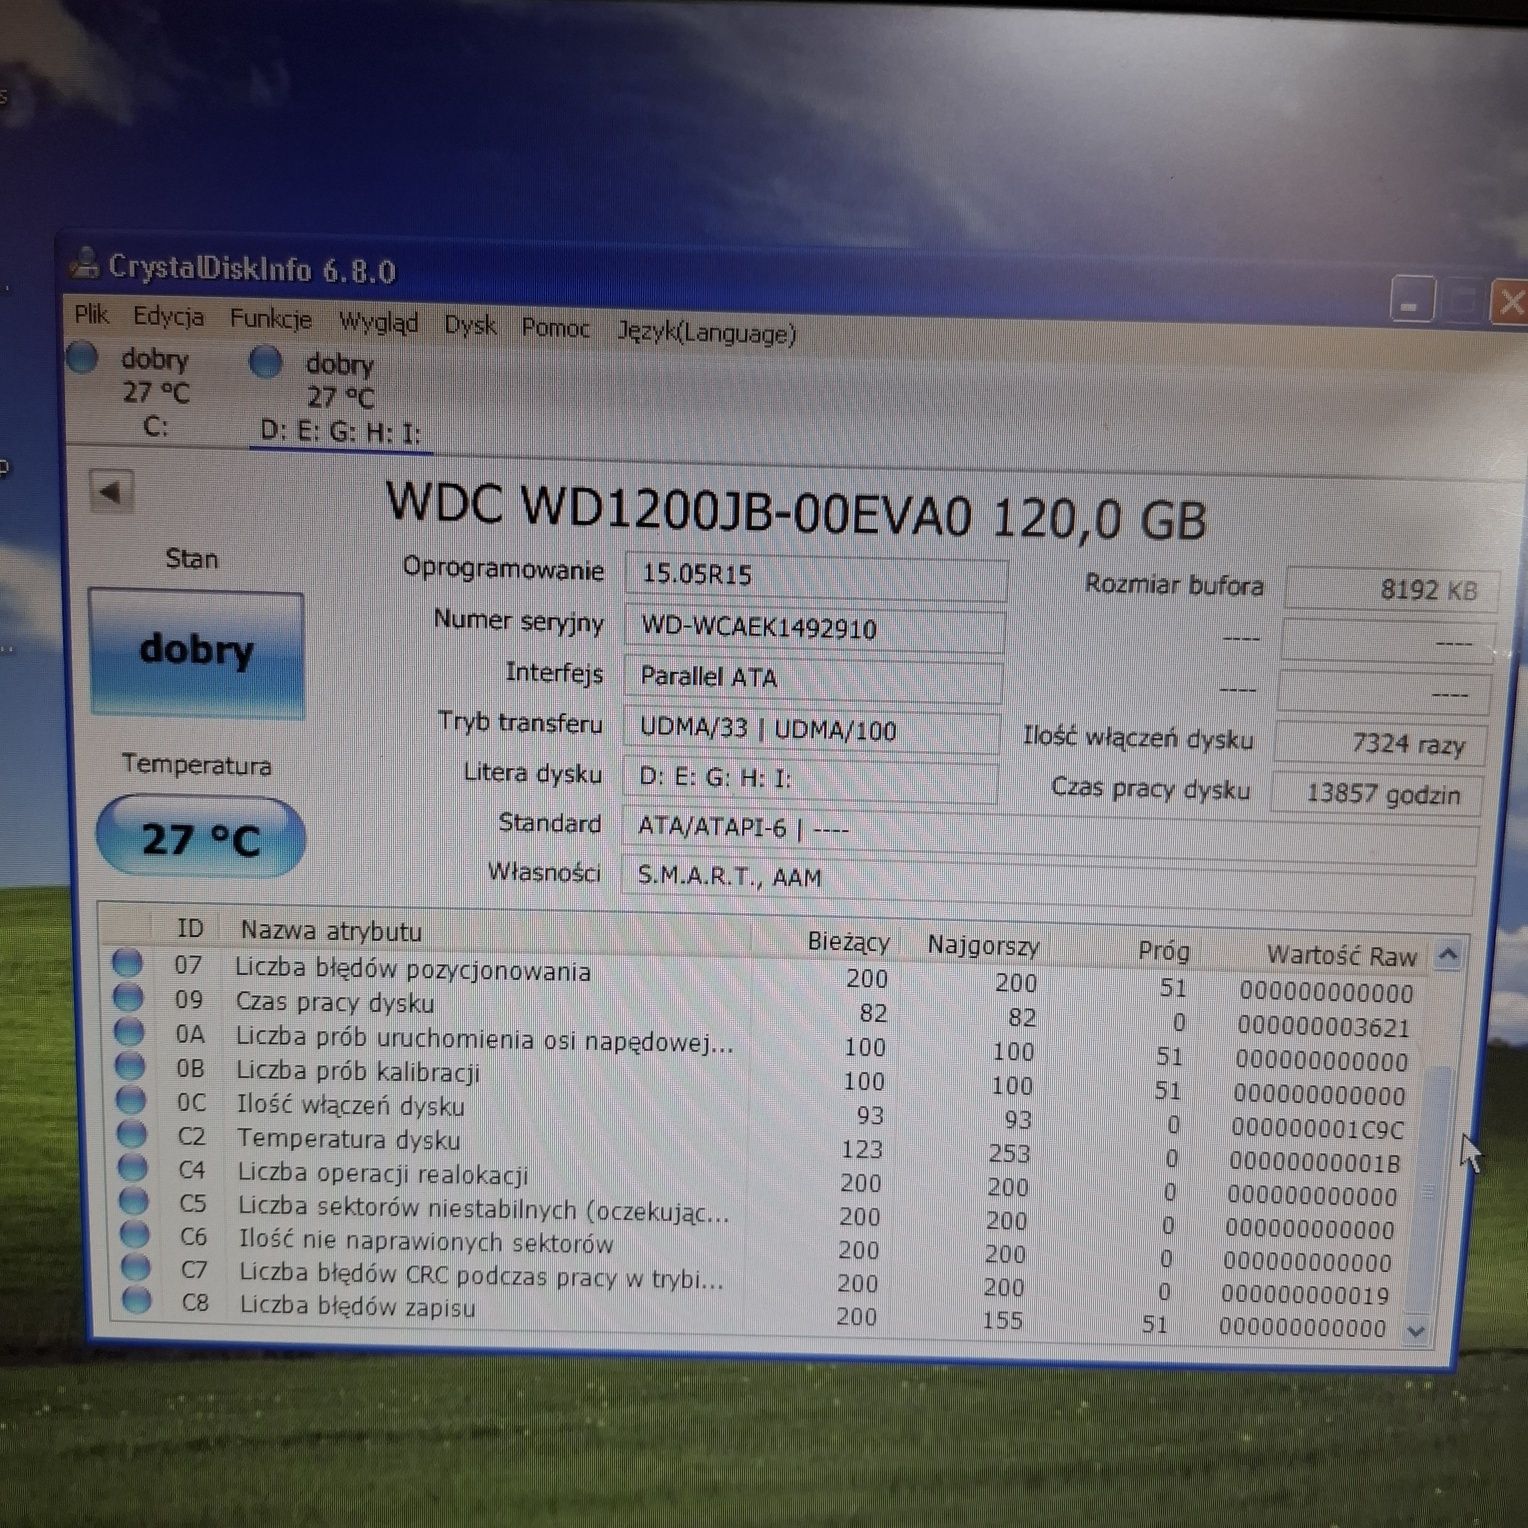Select the C: disk tab

[155, 392]
